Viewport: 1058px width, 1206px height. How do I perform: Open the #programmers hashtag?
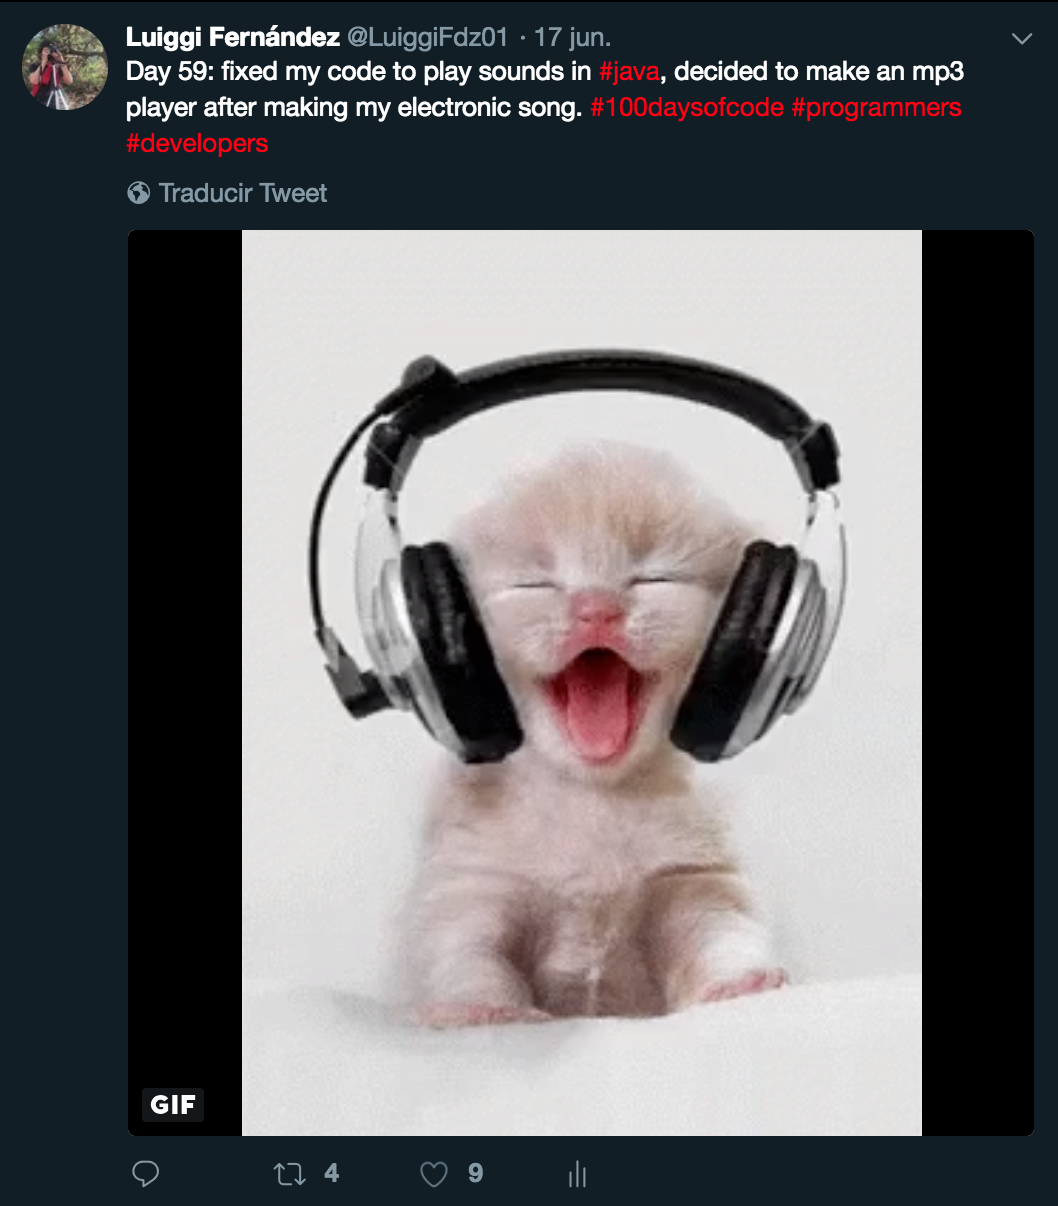coord(876,108)
